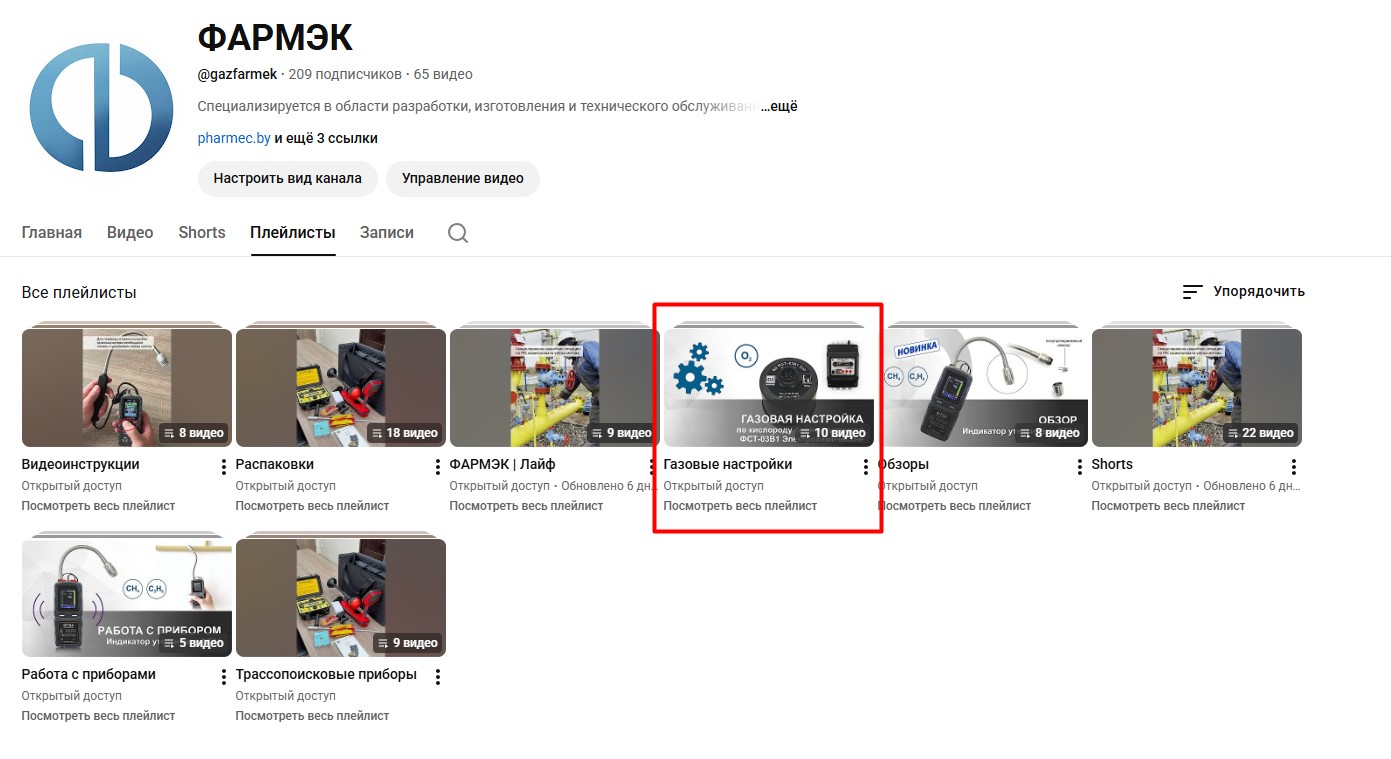Click 'Посмотреть весь плейлист' under Обзоры
This screenshot has height=759, width=1391.
(x=954, y=506)
